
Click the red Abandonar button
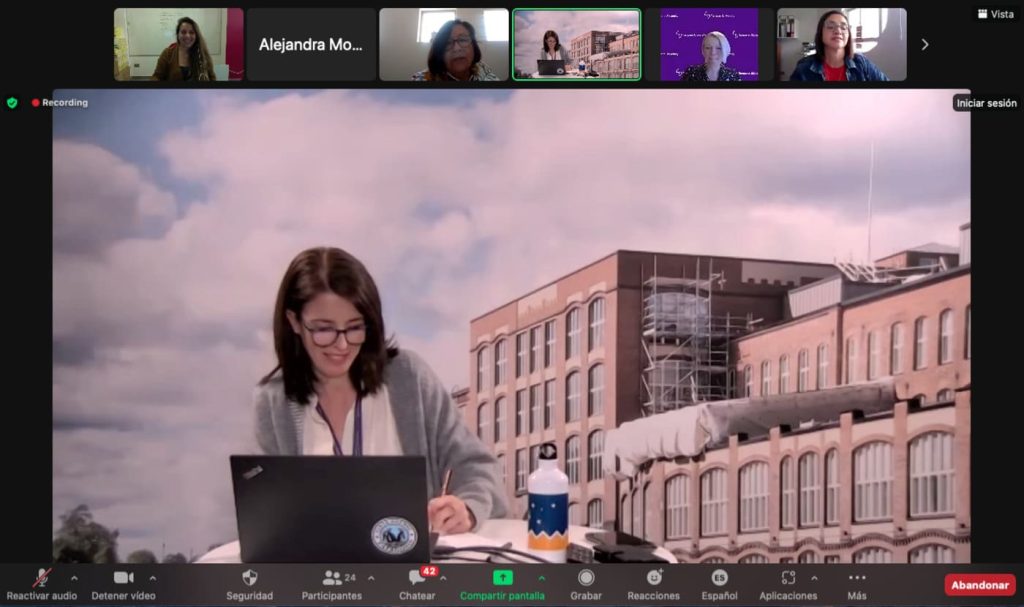979,585
